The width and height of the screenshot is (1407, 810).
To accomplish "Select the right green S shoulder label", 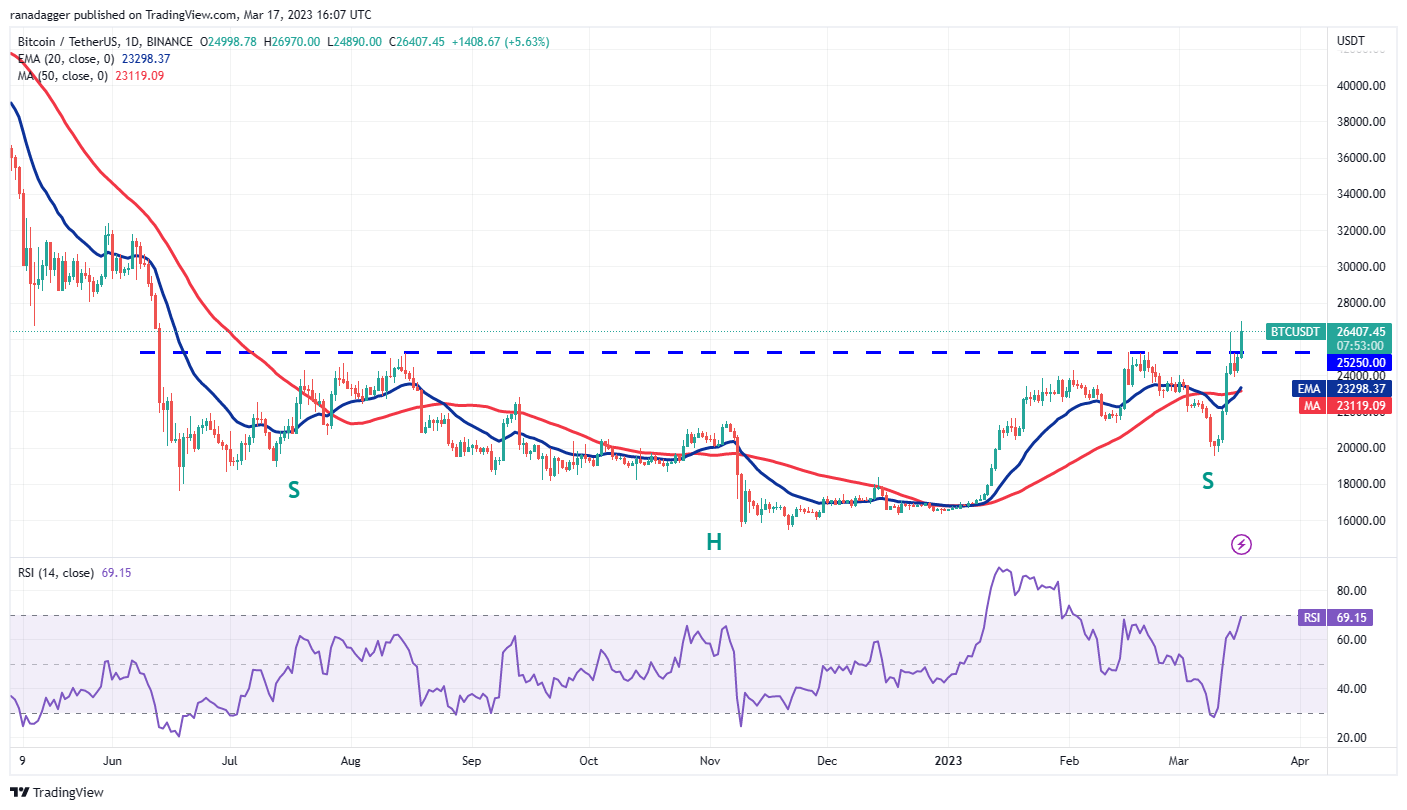I will pos(1208,481).
